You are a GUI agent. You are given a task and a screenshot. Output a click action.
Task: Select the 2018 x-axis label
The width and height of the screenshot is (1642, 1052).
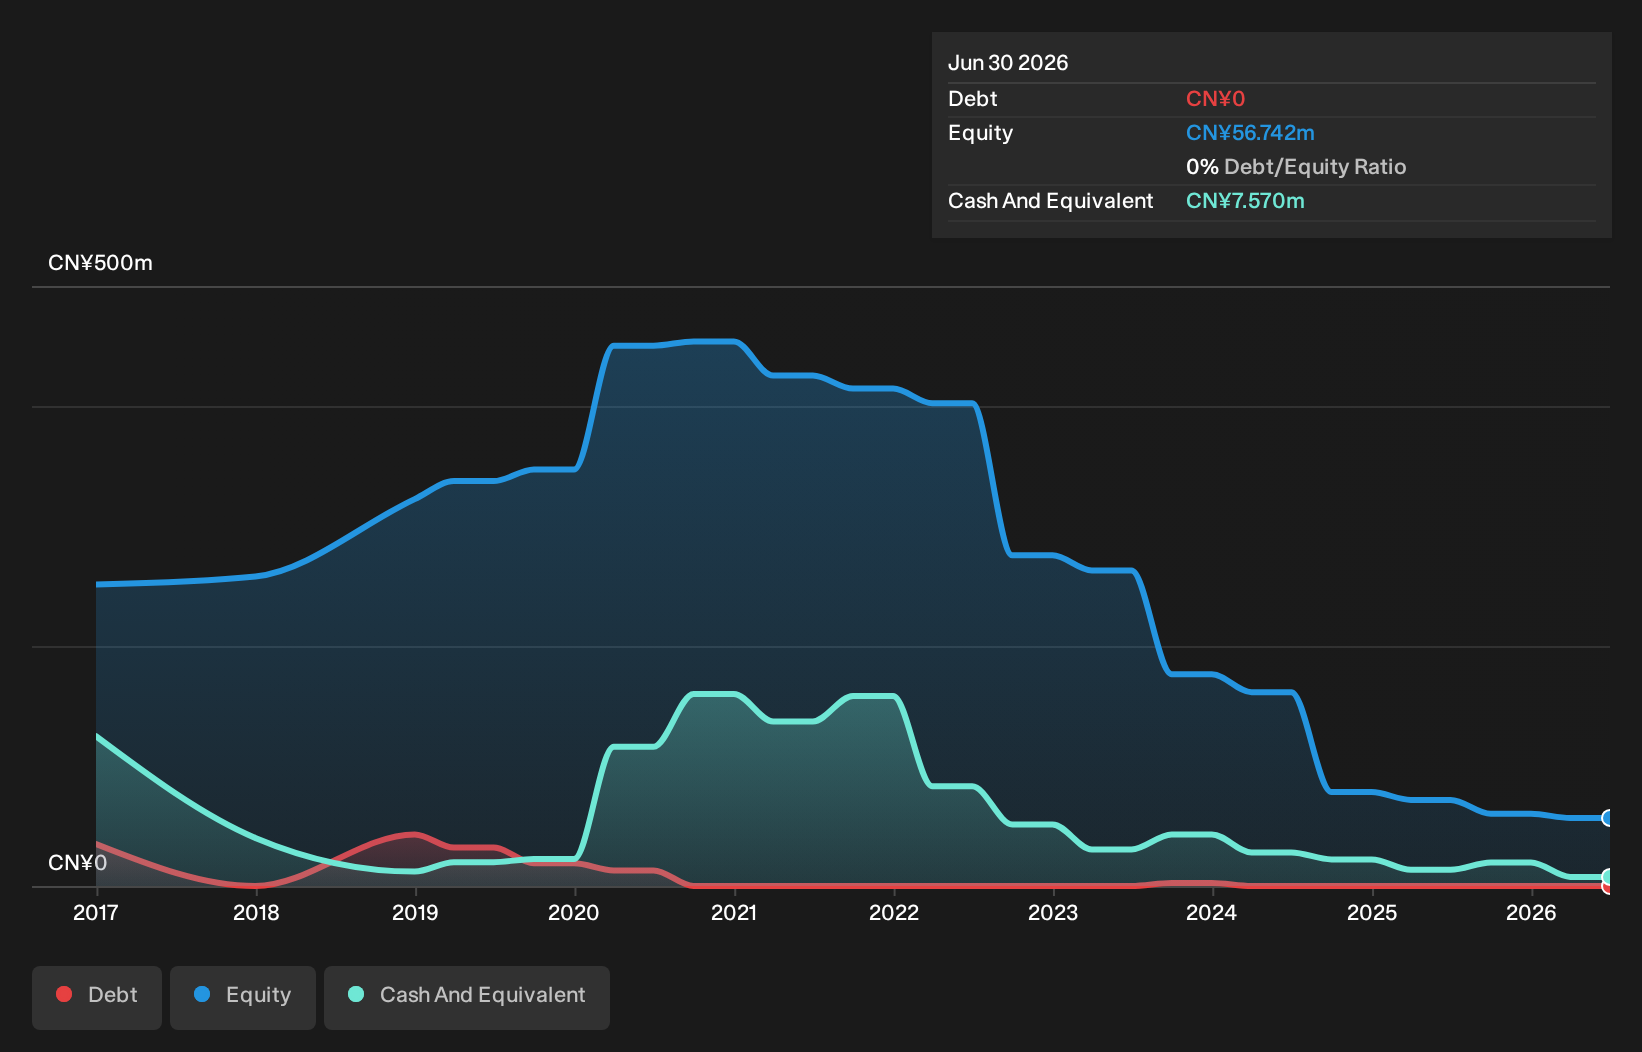pos(256,913)
